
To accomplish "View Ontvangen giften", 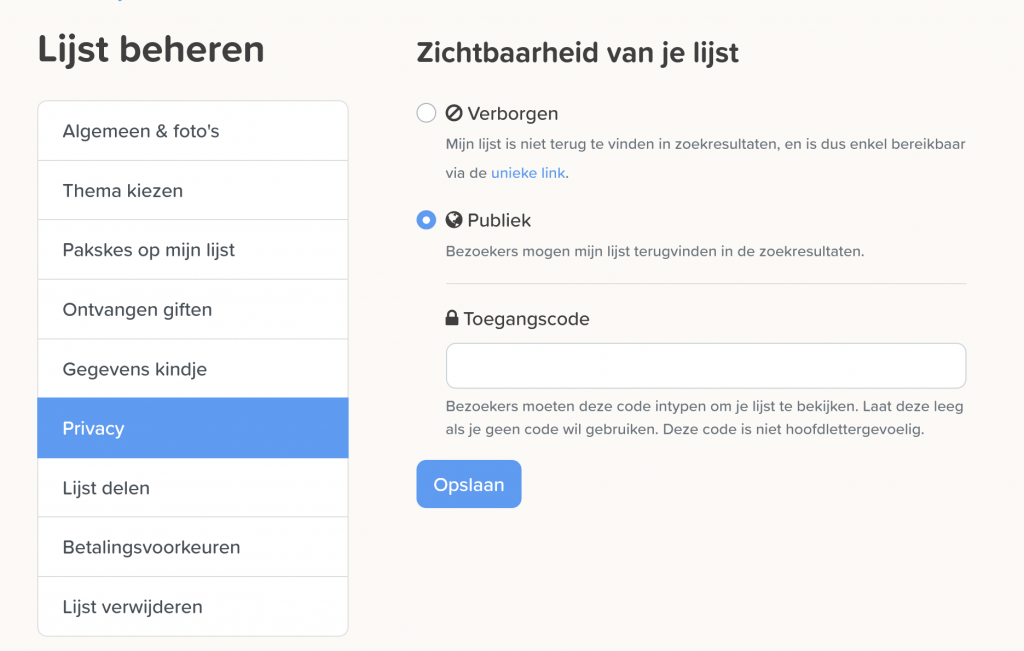I will pyautogui.click(x=193, y=310).
